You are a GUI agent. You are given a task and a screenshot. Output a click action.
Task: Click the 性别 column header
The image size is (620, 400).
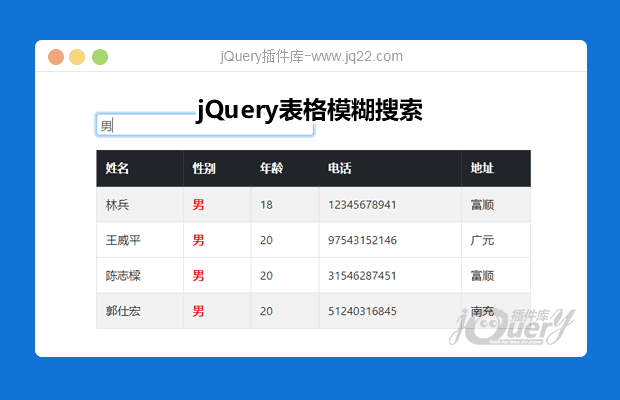click(204, 168)
